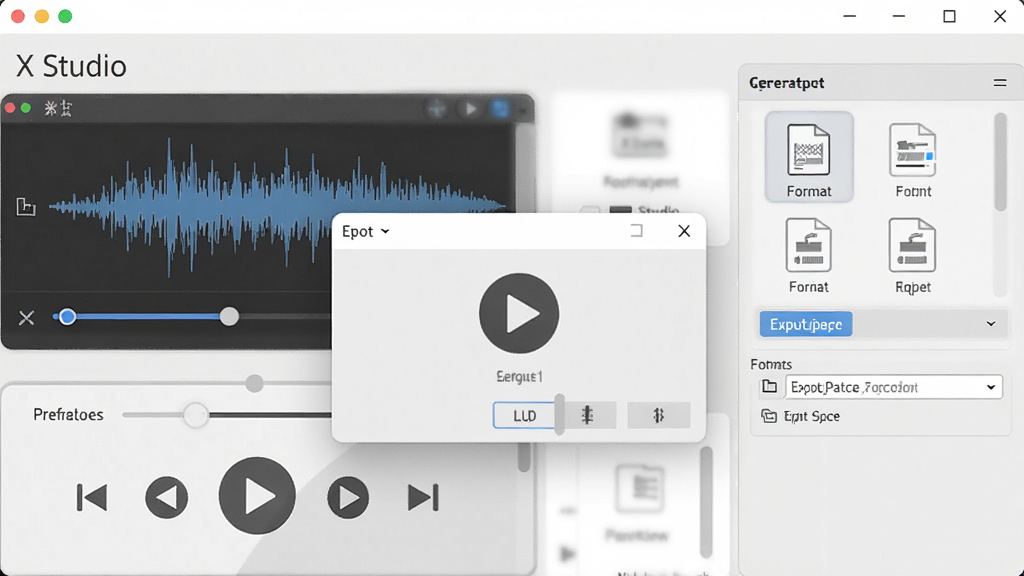Click the blurred page thumbnail in lower middle panel

pyautogui.click(x=639, y=489)
